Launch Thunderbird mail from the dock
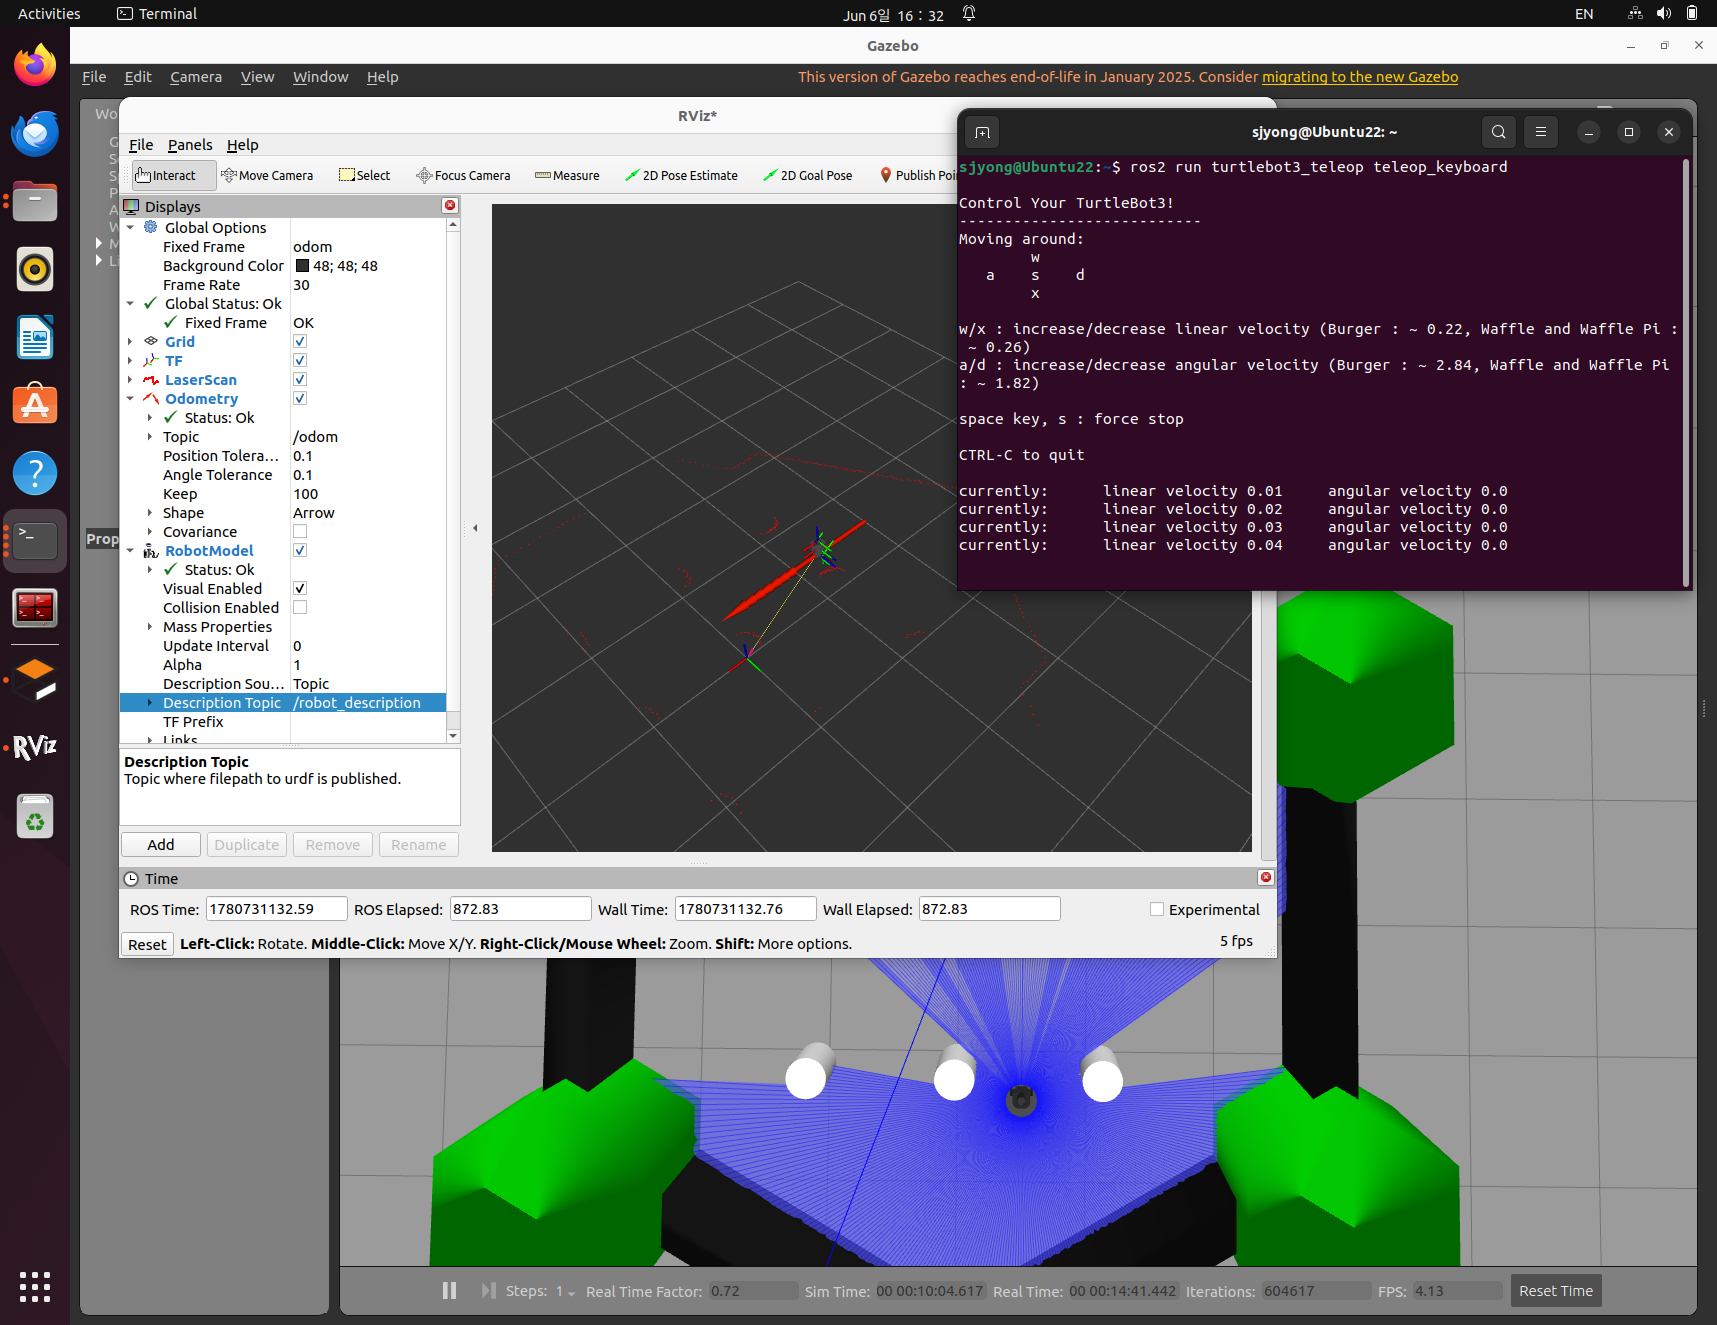Image resolution: width=1717 pixels, height=1325 pixels. 35,134
